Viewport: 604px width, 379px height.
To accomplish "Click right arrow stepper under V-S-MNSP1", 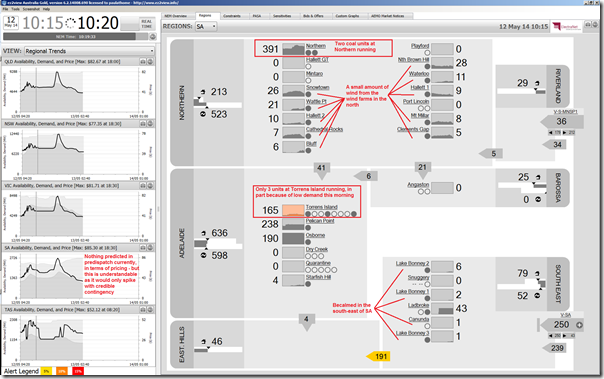I will [x=564, y=132].
